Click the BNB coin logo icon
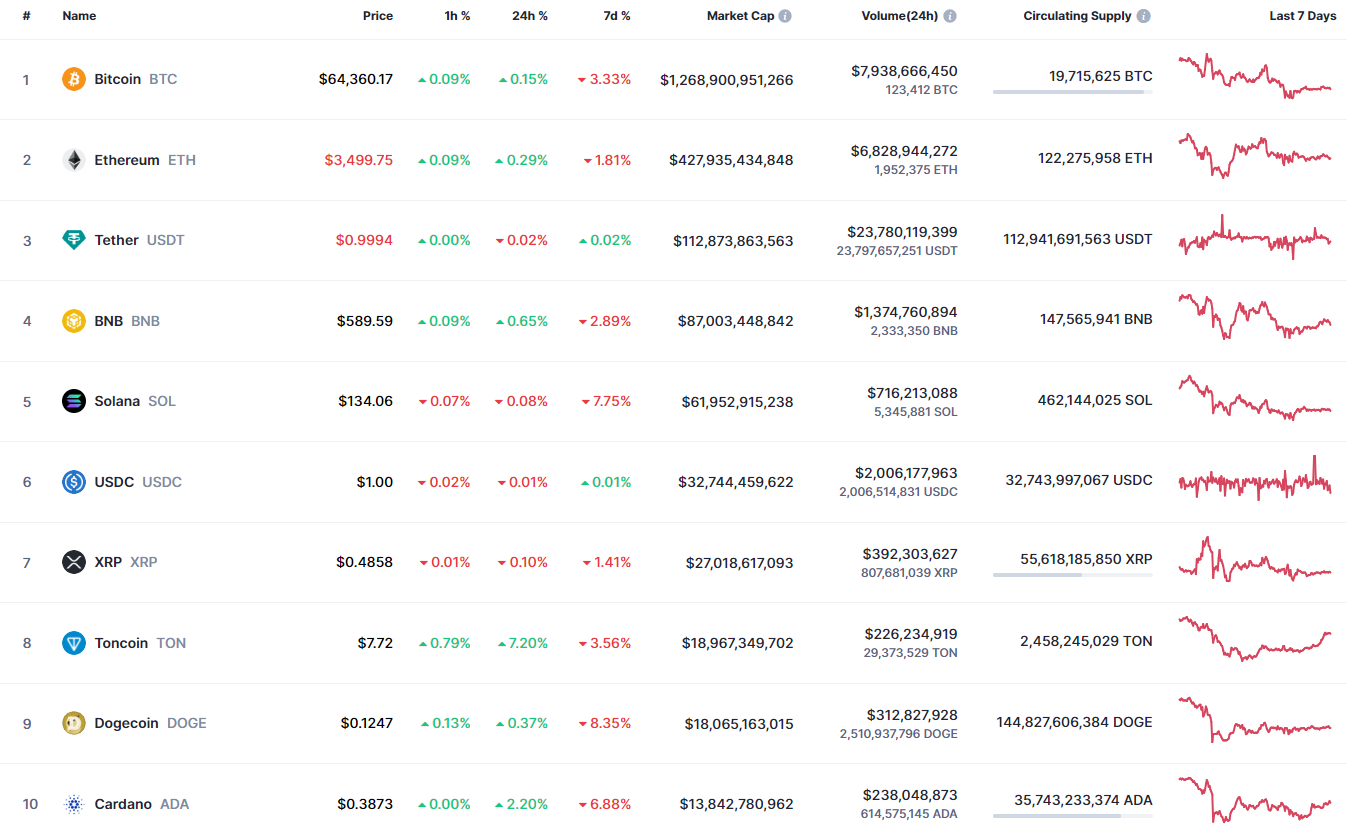 point(74,321)
